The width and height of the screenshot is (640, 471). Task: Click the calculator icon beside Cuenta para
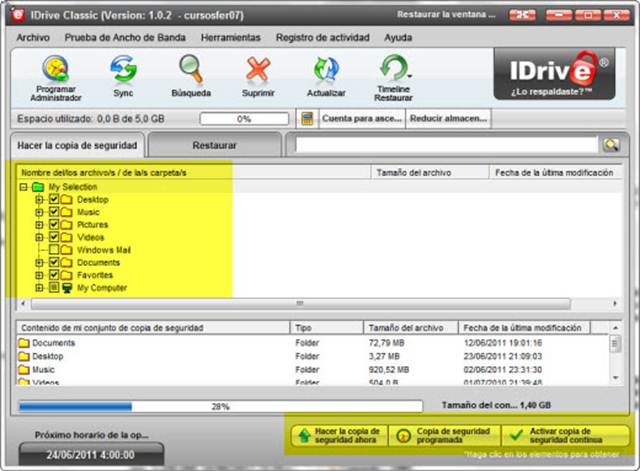pyautogui.click(x=307, y=119)
